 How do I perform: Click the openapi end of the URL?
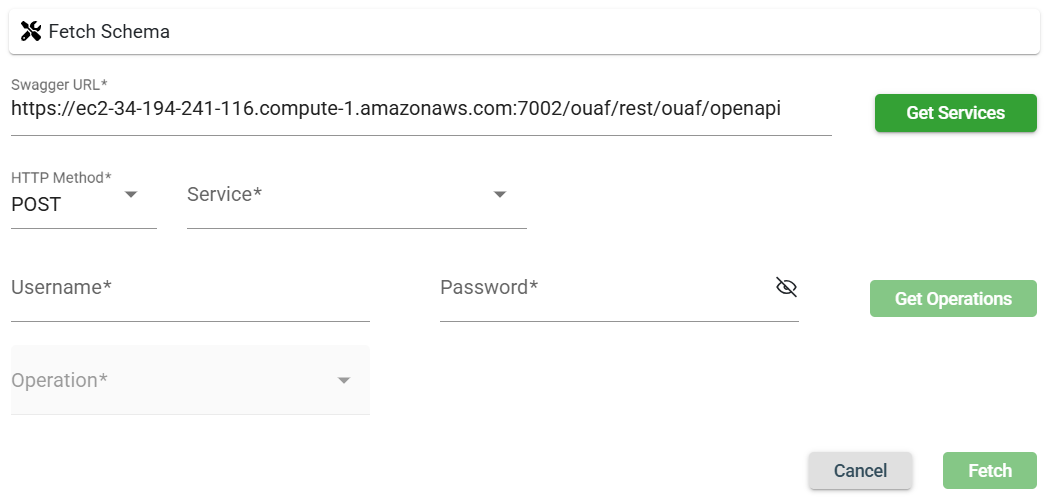pos(745,108)
